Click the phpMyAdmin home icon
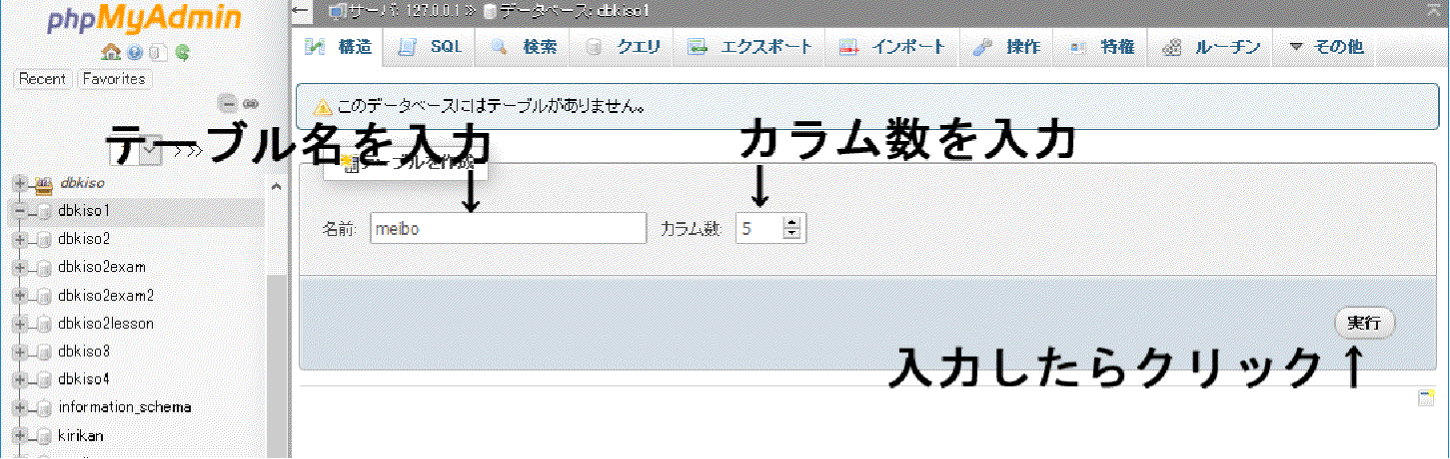Viewport: 1450px width, 459px height. point(112,52)
